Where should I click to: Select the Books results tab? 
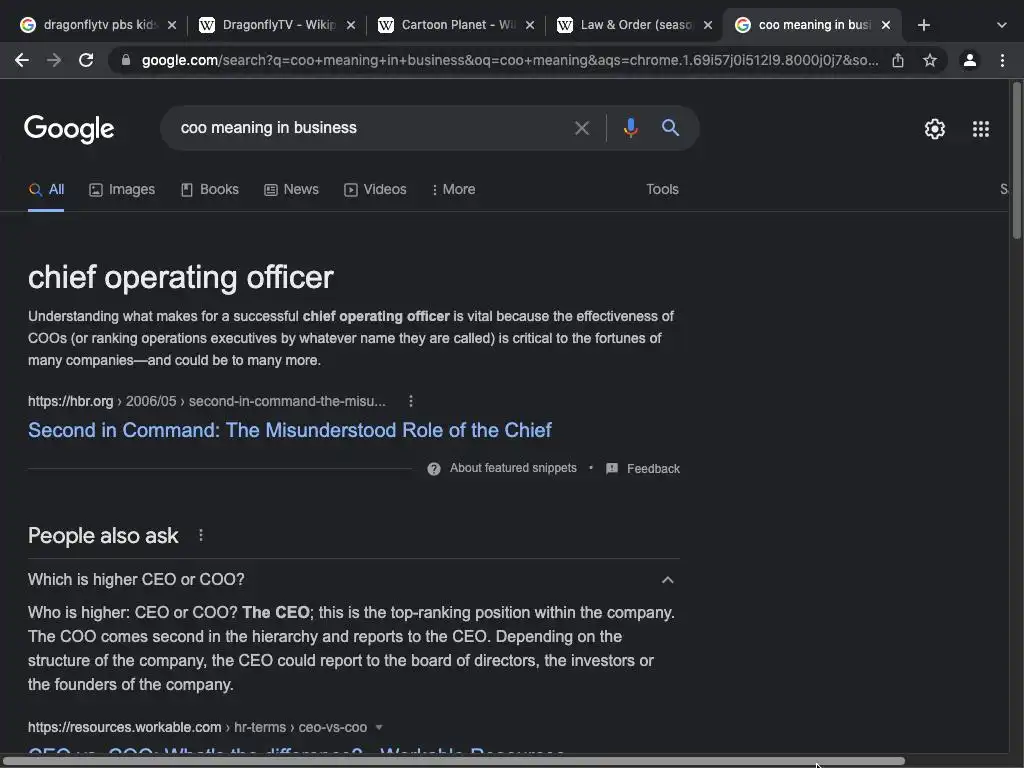click(210, 189)
